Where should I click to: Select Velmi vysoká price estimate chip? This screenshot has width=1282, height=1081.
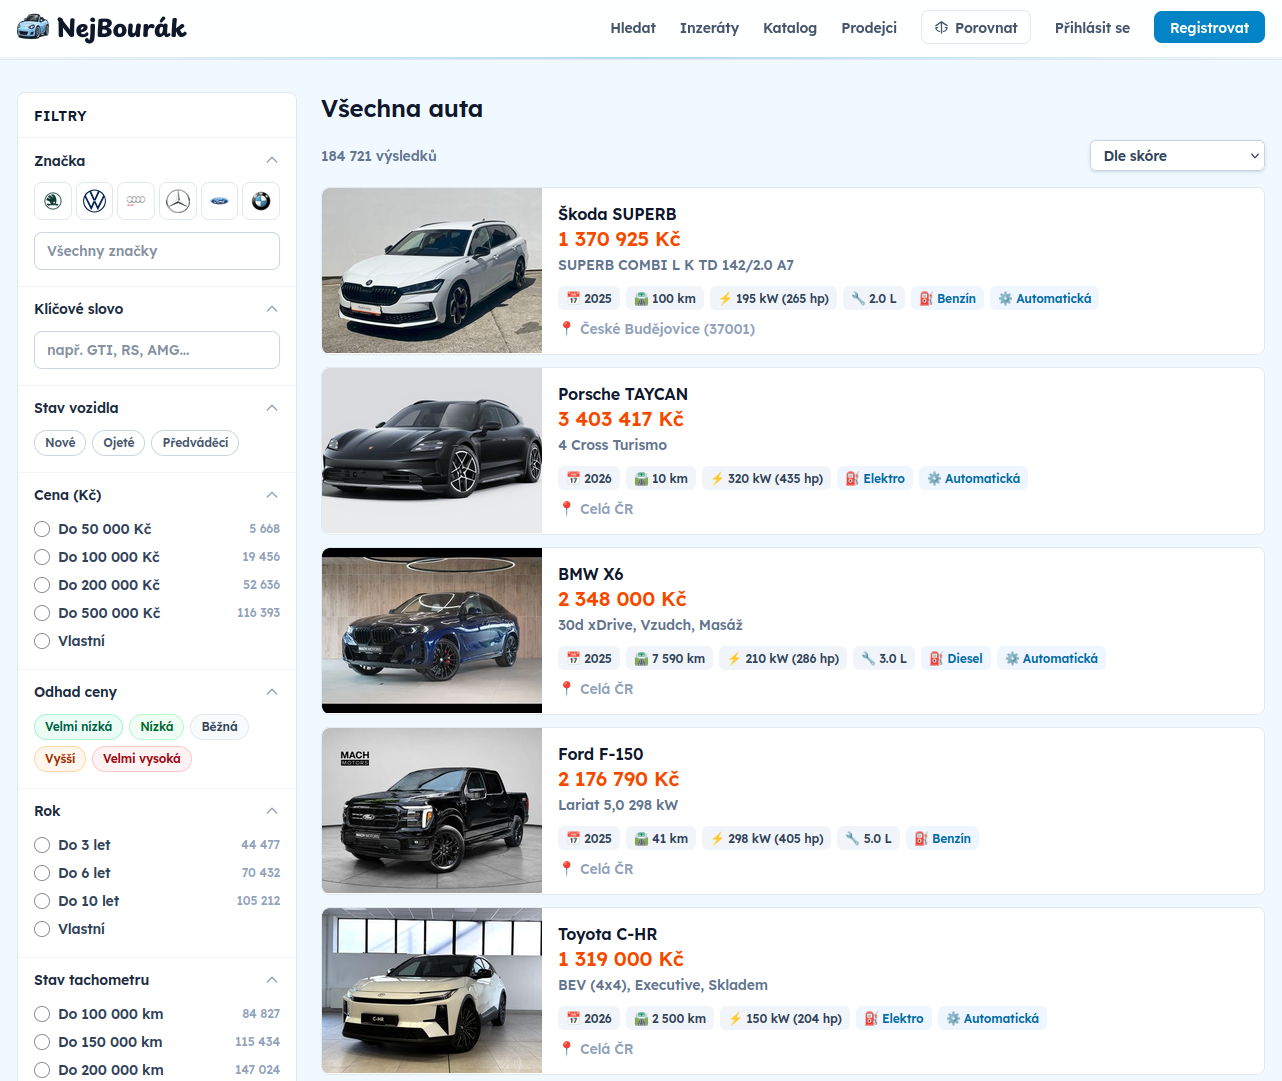point(142,759)
